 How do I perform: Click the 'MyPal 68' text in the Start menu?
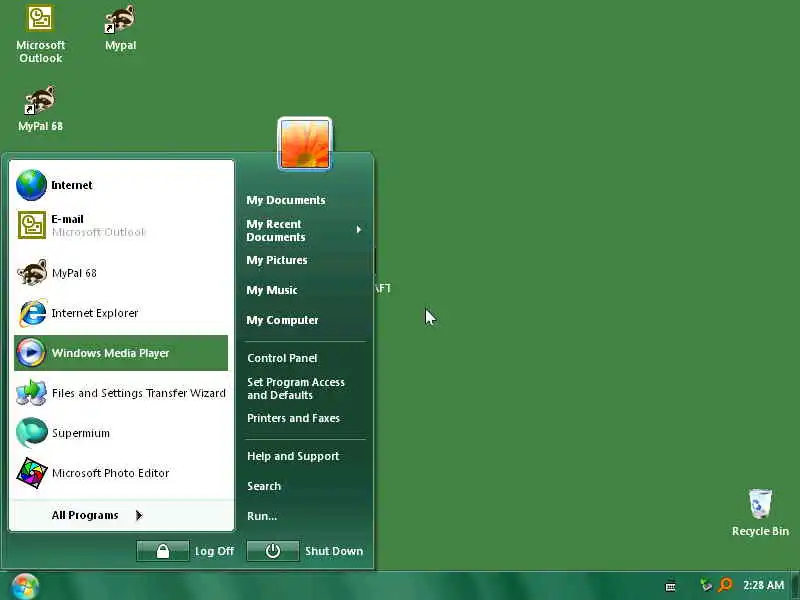pyautogui.click(x=74, y=273)
